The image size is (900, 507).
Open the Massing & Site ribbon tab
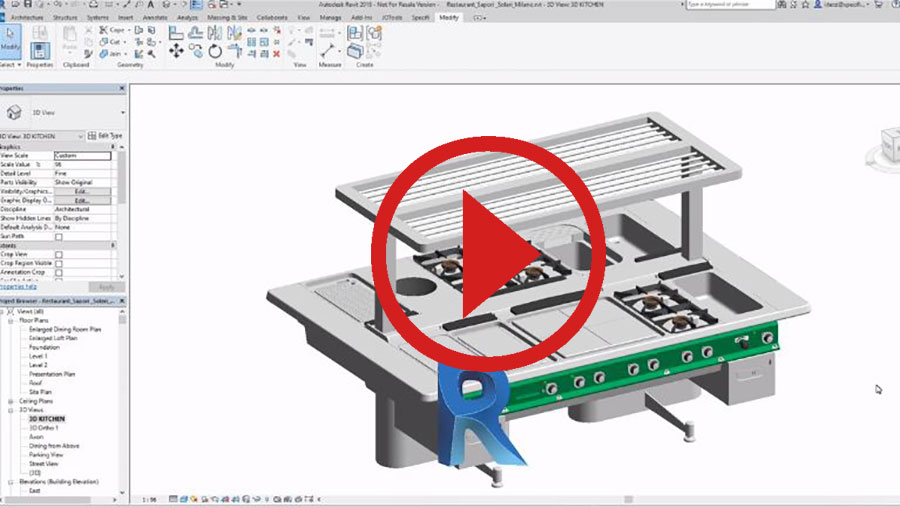click(x=227, y=18)
